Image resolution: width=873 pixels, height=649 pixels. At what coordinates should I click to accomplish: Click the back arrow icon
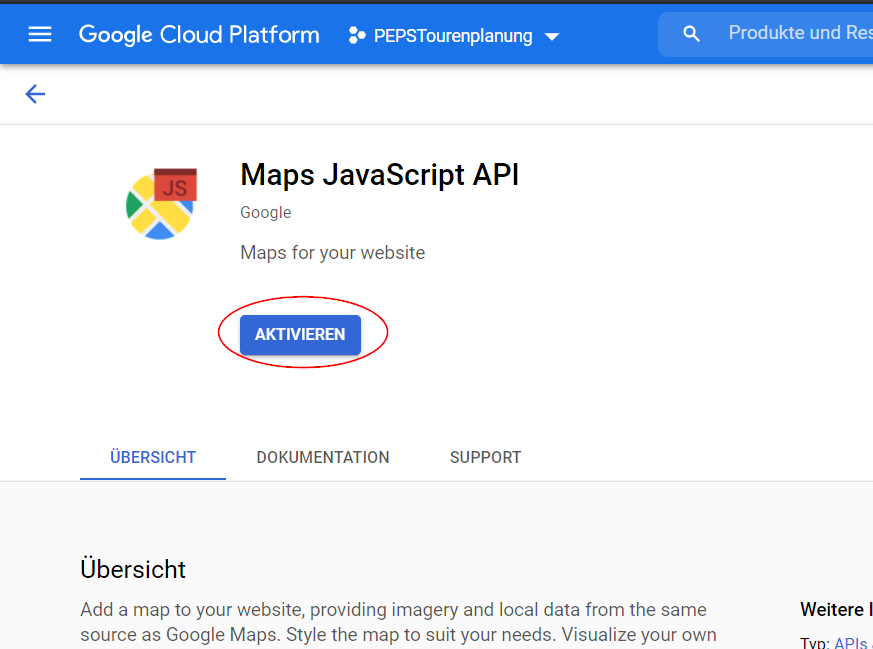coord(35,94)
